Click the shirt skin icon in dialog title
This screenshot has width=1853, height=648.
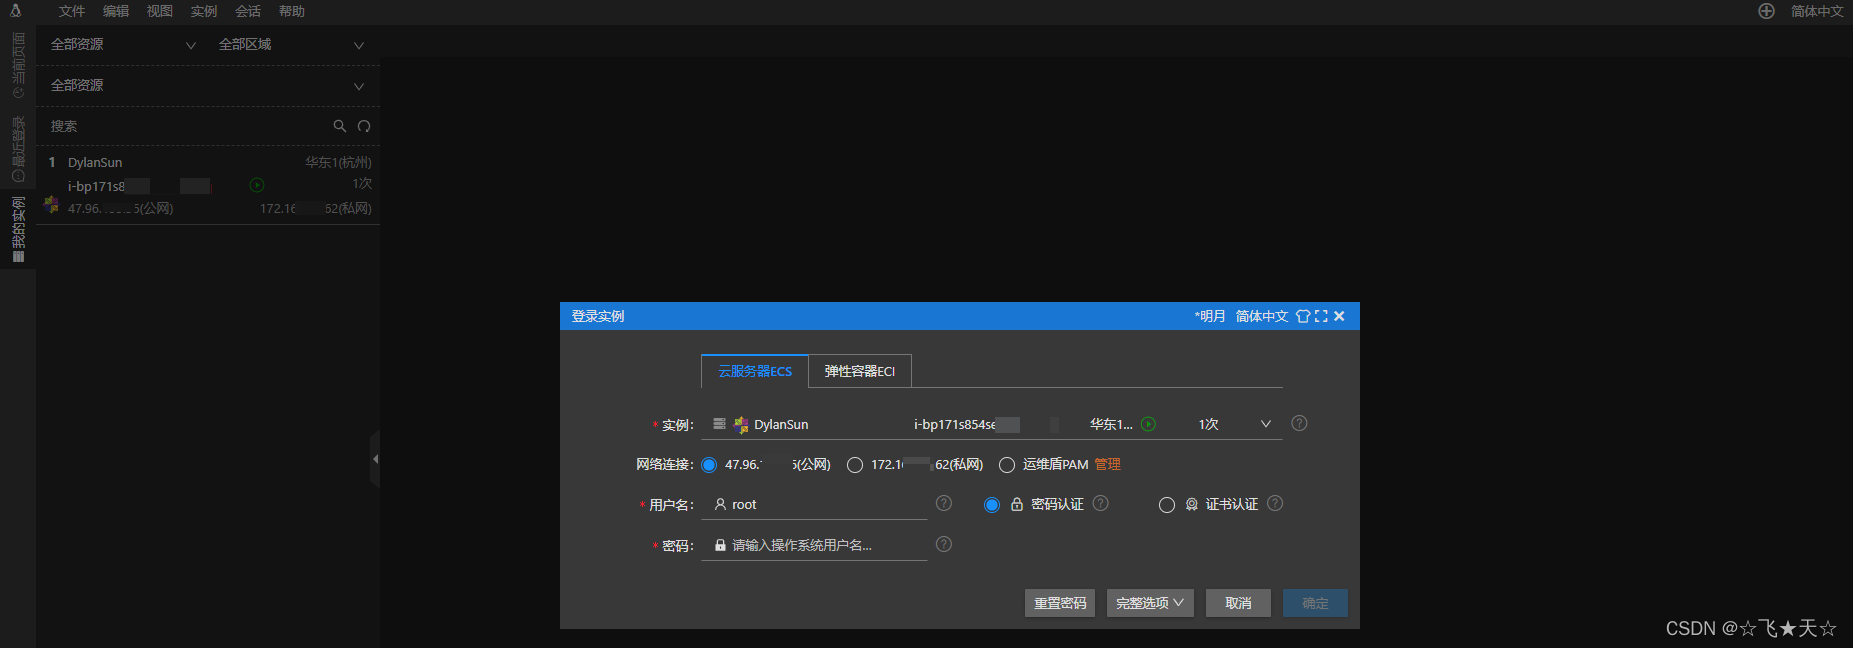pyautogui.click(x=1303, y=316)
